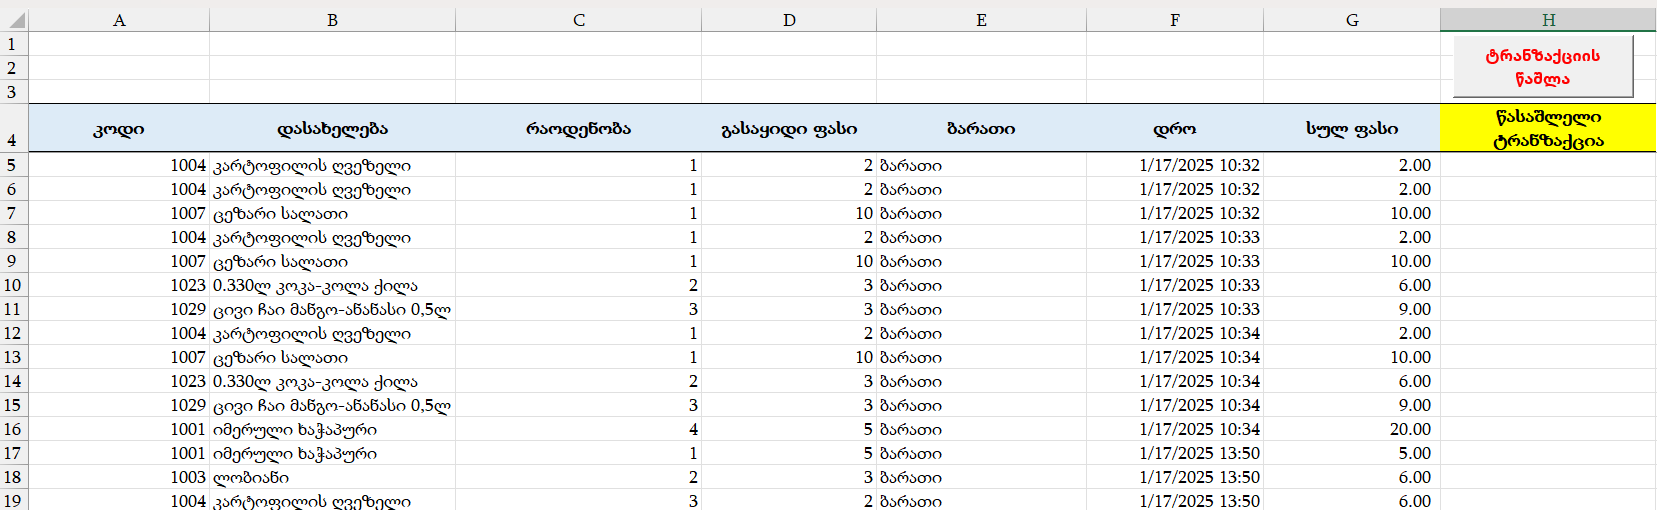Screen dimensions: 1657x510
Task: Click the Select All corner triangle
Action: point(15,20)
